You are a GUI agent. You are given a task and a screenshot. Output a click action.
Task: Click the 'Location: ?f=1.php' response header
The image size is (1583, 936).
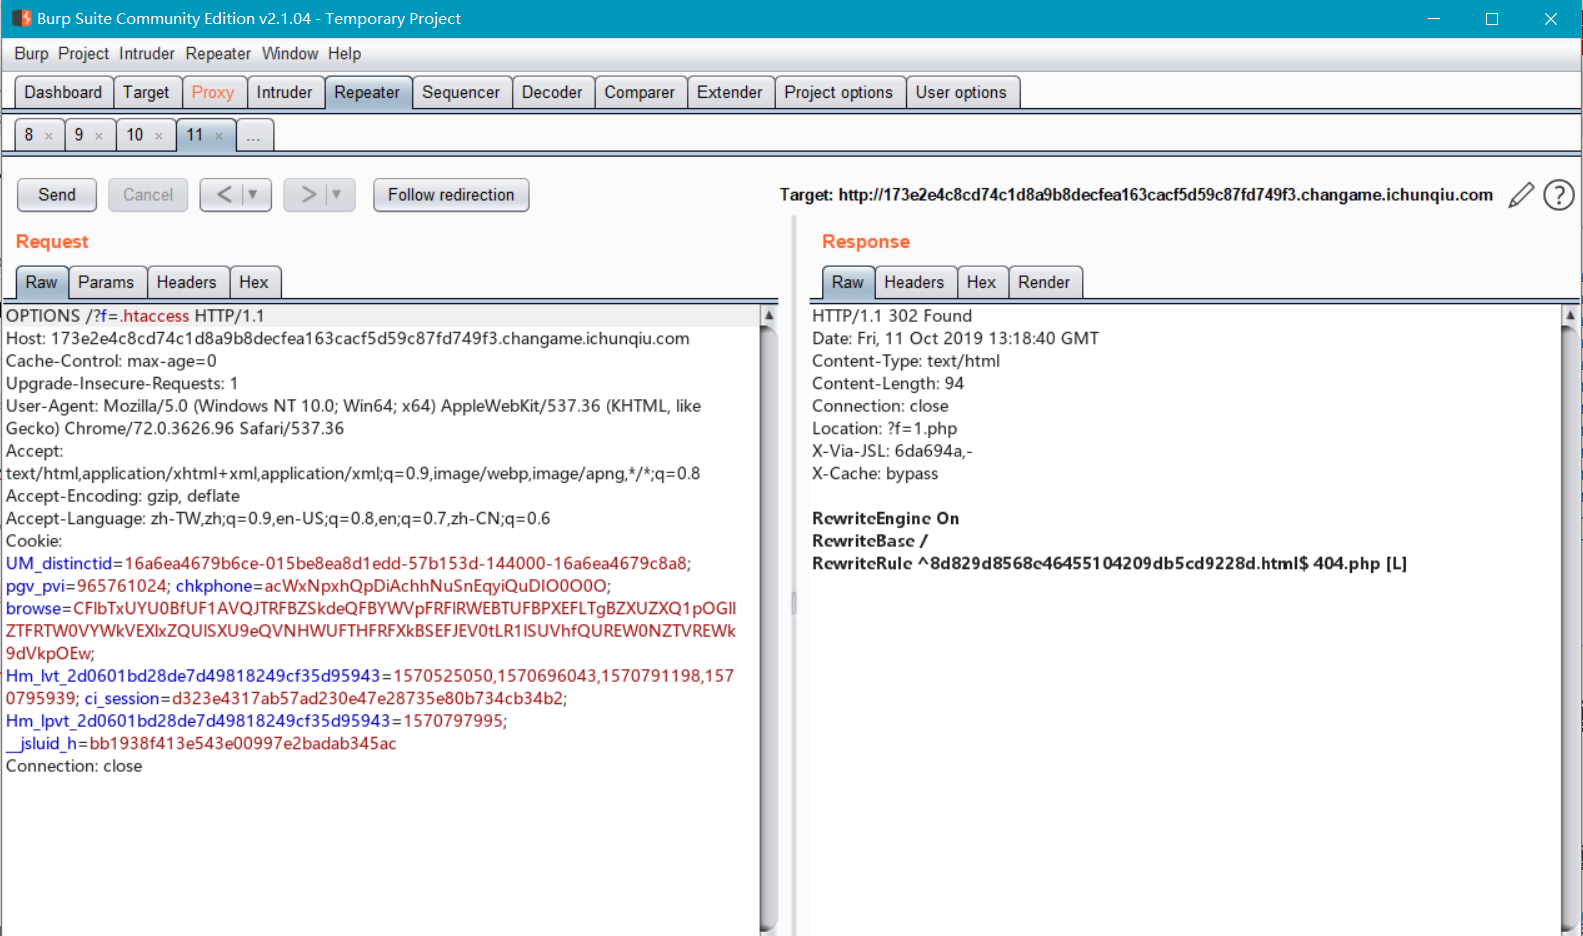click(x=884, y=429)
